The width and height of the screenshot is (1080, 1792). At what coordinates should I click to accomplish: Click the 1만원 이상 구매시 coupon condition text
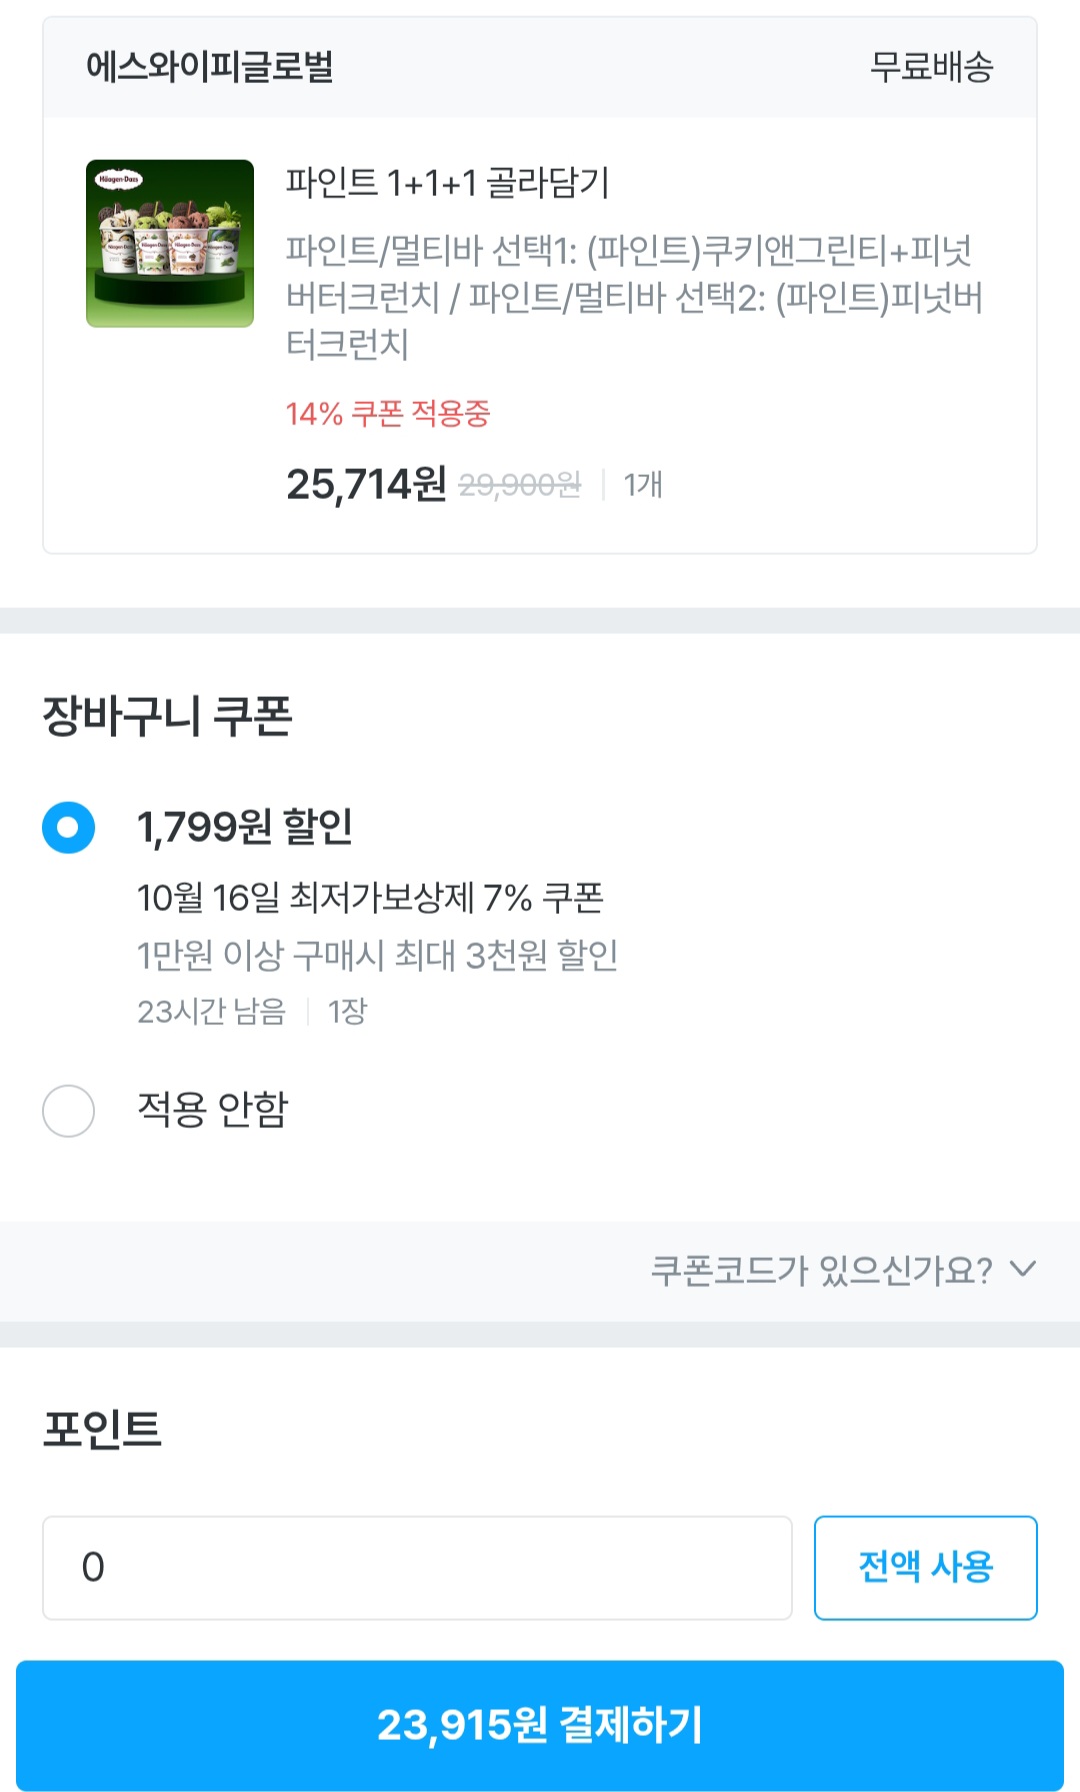(377, 955)
